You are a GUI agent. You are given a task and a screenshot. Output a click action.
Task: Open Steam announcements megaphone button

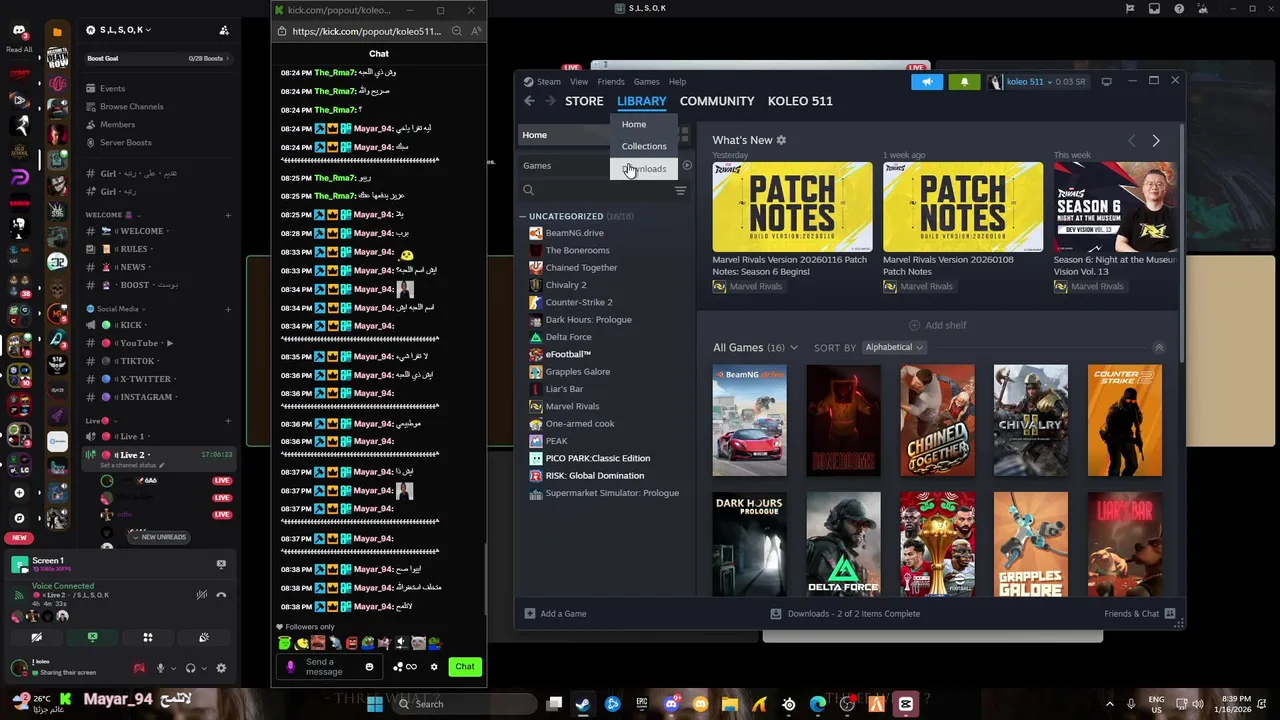coord(927,82)
